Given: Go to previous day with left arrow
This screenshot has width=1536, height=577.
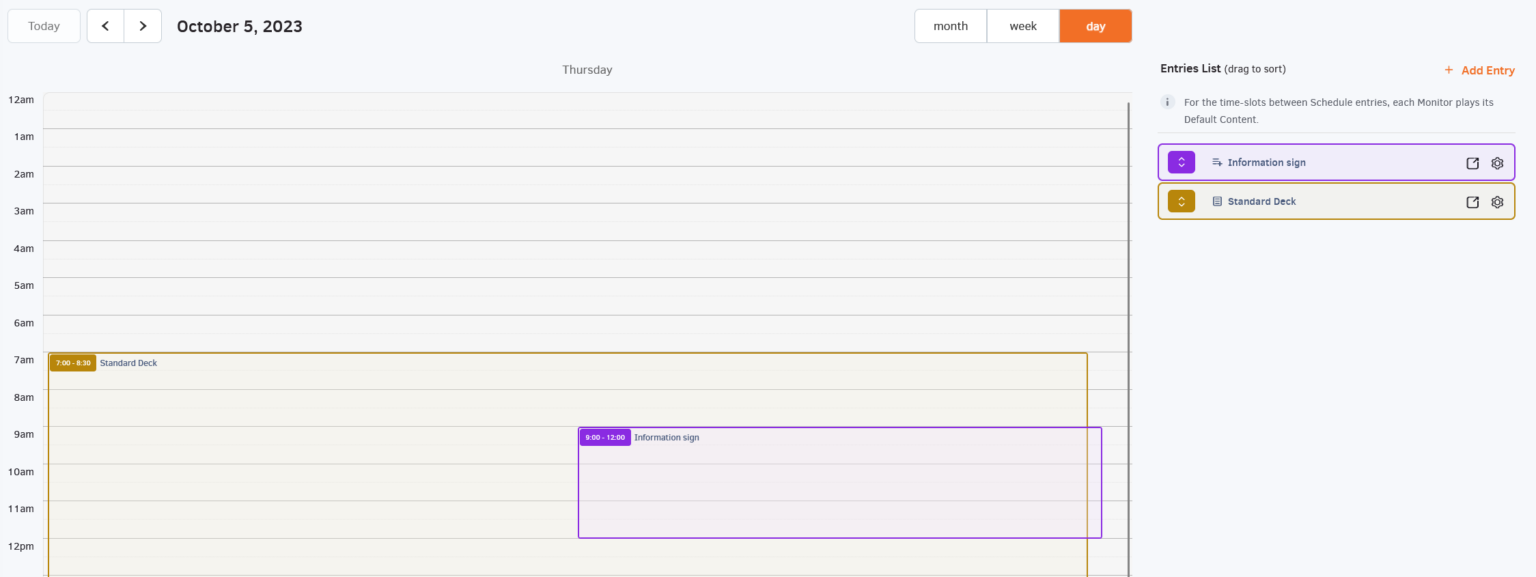Looking at the screenshot, I should [105, 25].
